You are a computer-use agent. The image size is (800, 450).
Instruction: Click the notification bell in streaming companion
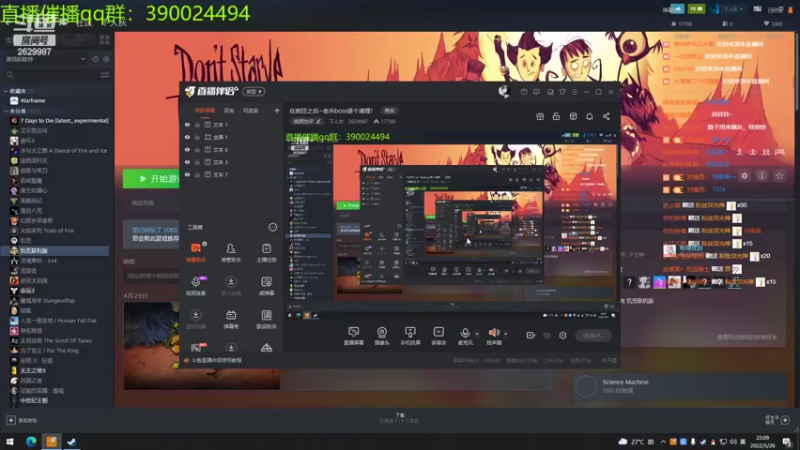coord(589,116)
